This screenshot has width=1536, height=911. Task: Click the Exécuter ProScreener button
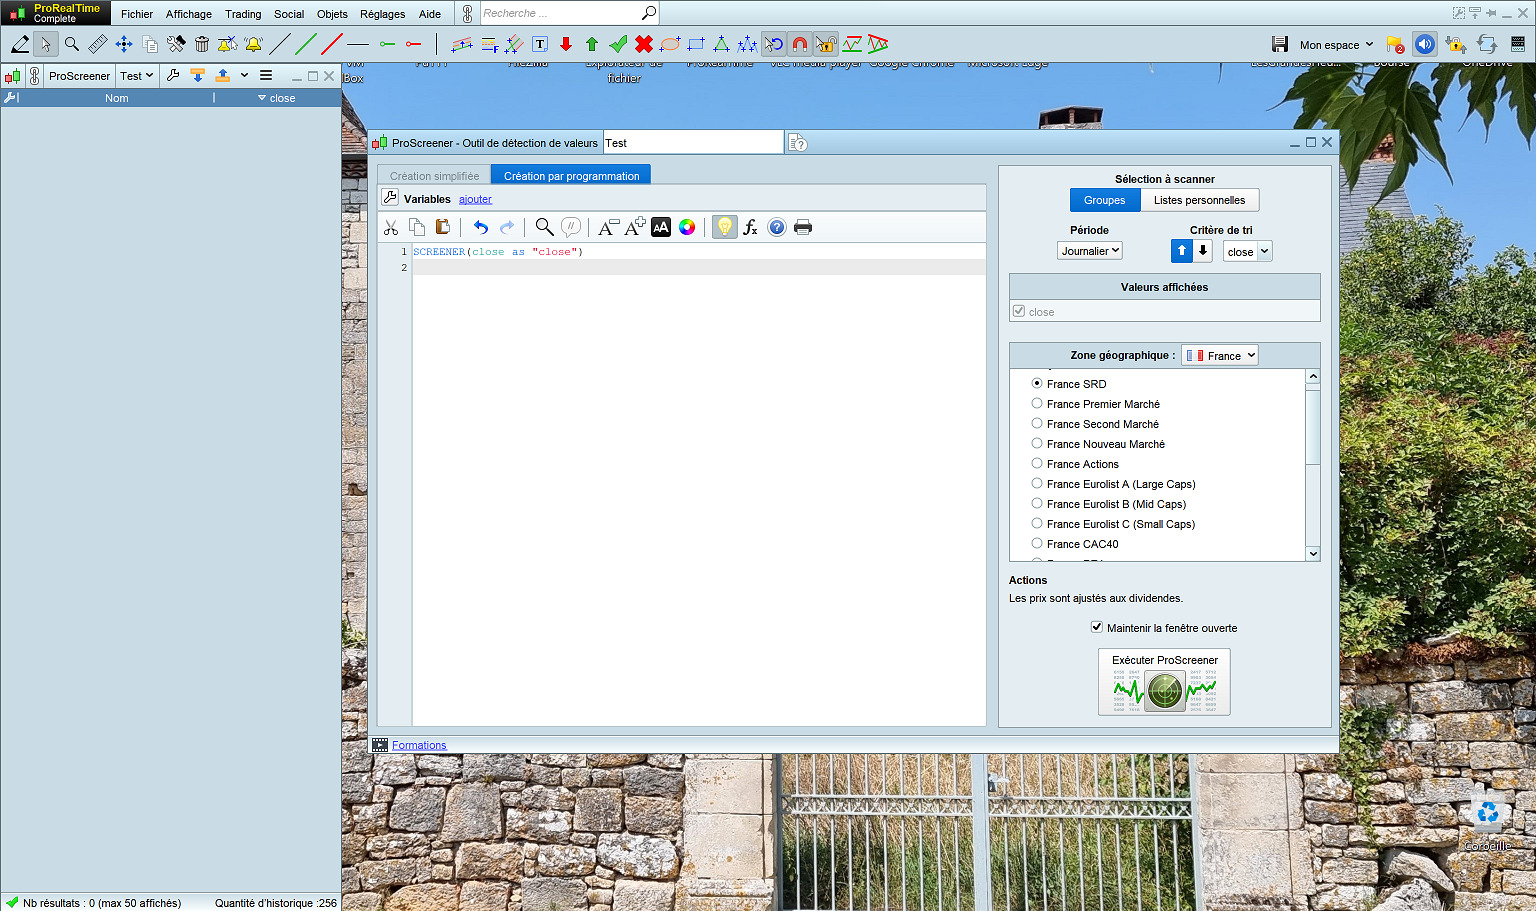pos(1165,682)
